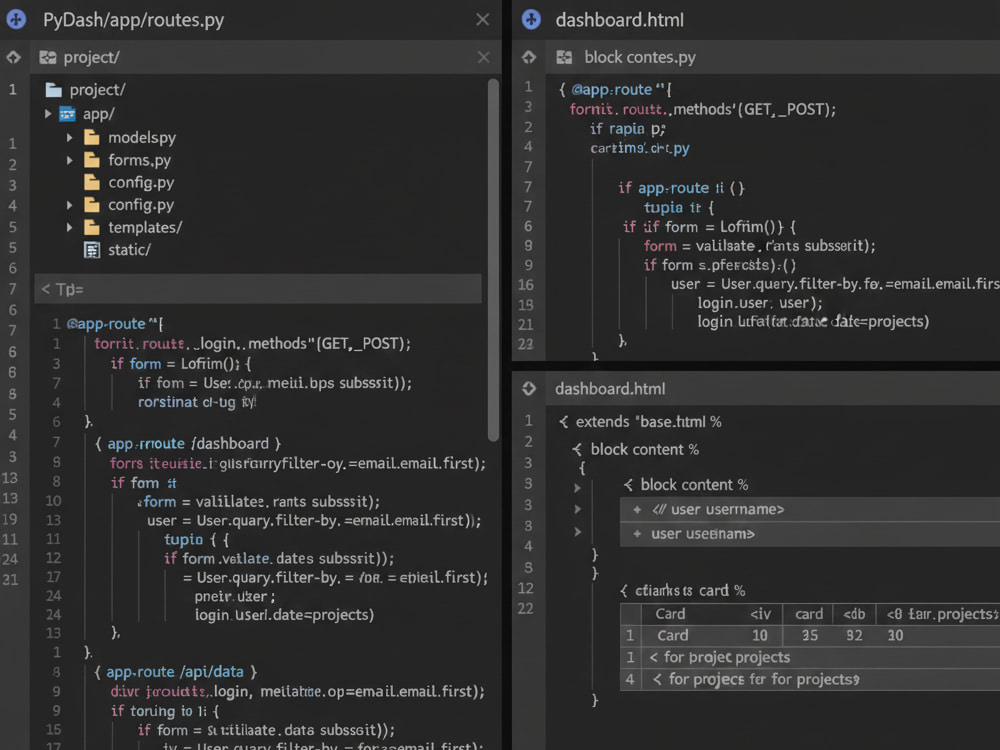The image size is (1000, 750).
Task: Toggle fold arrow beside user useṙnam> line
Action: pos(577,532)
